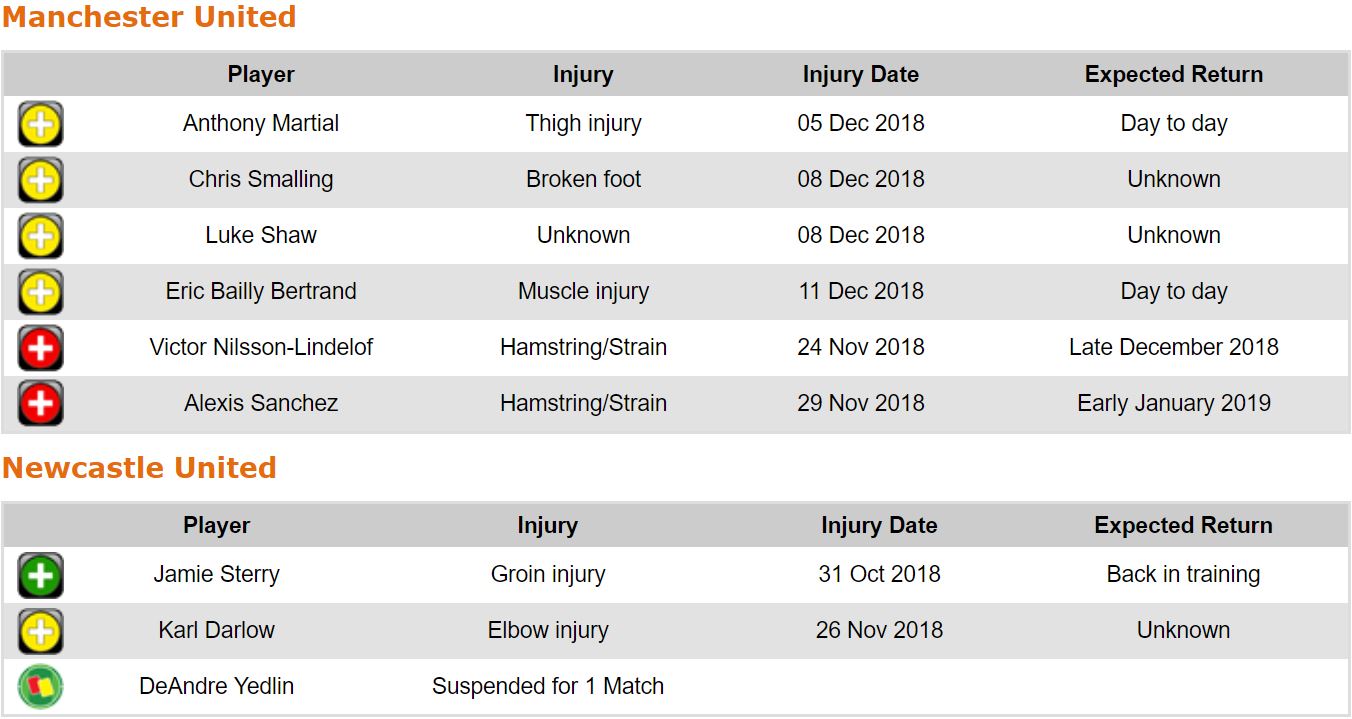1352x719 pixels.
Task: Click Expected Return header in Newcastle table
Action: 1183,525
